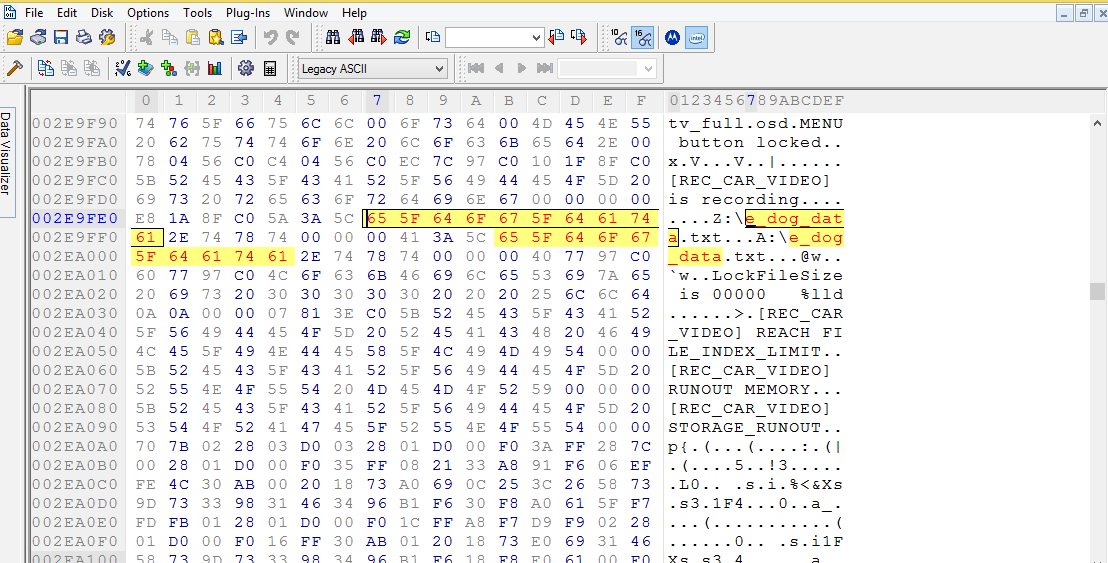
Task: Switch to Intel byte ordering
Action: pos(697,38)
